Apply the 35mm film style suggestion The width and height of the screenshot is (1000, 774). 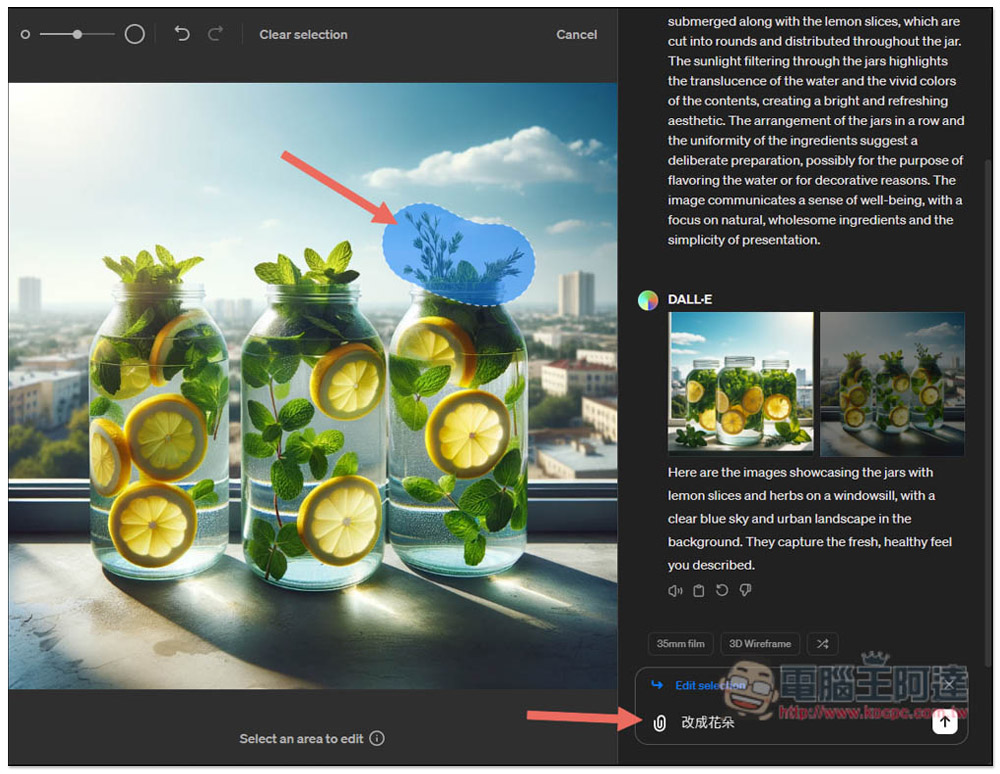click(x=680, y=644)
